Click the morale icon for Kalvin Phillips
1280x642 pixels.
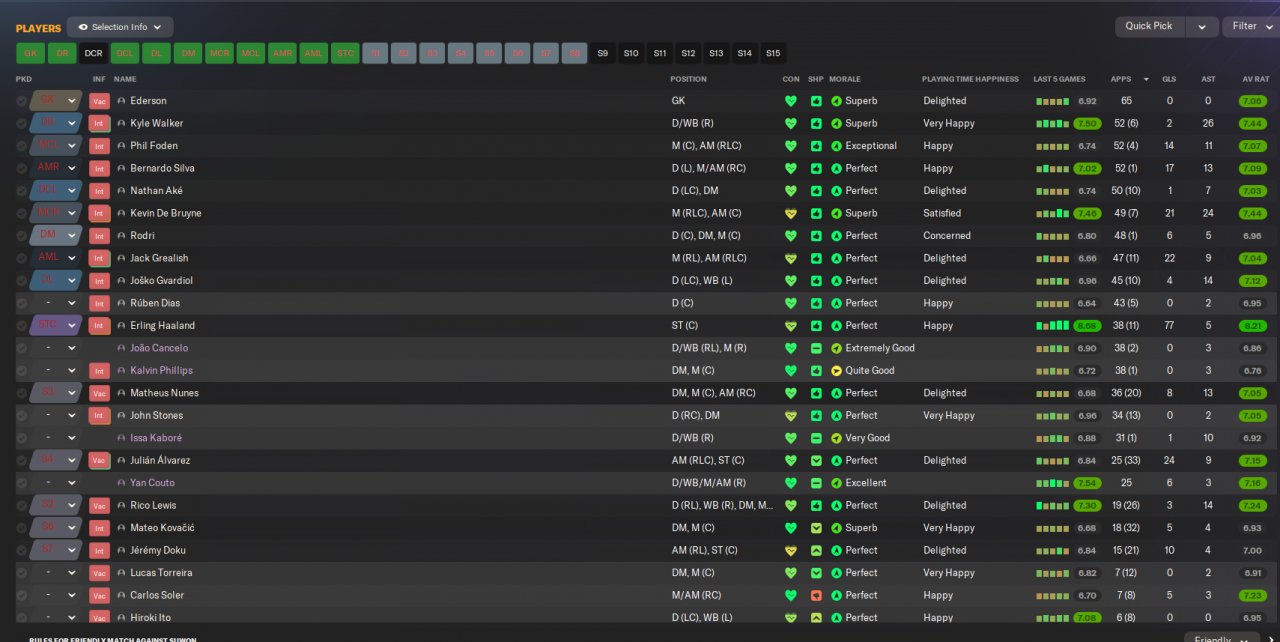click(836, 371)
